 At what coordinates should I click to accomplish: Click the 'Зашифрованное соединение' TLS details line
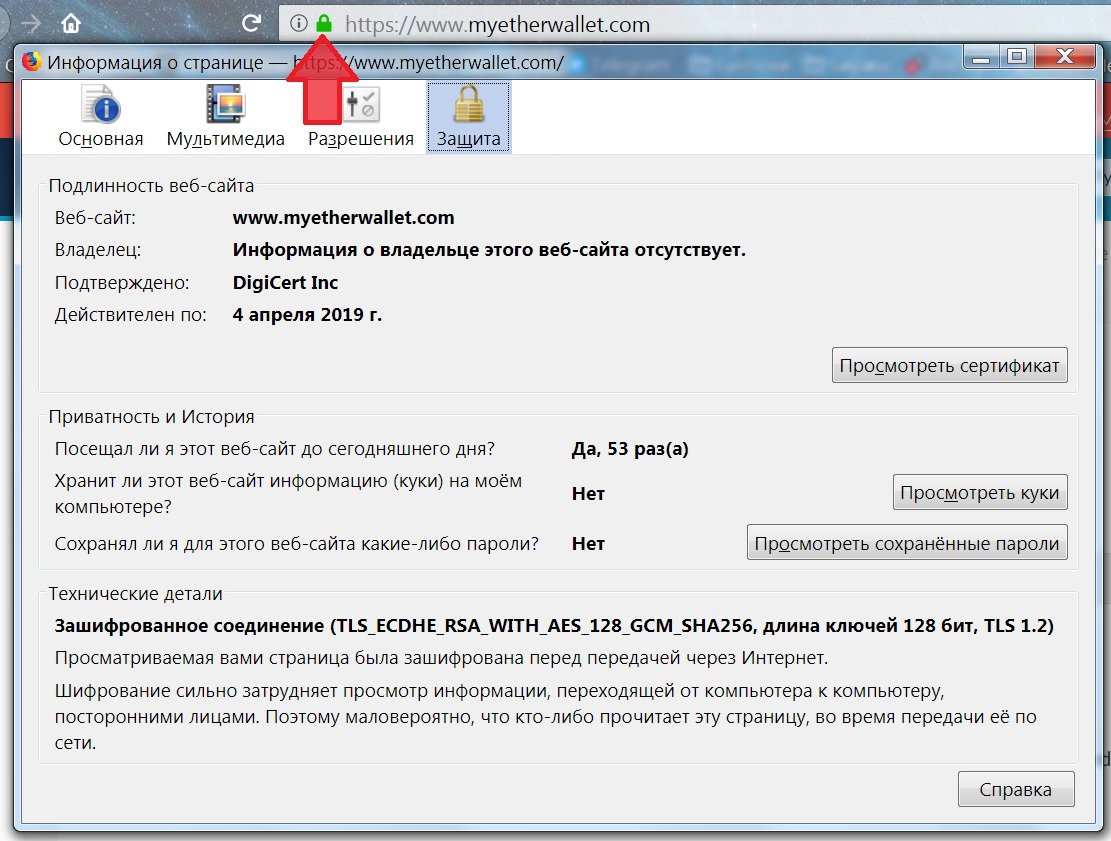tap(554, 626)
